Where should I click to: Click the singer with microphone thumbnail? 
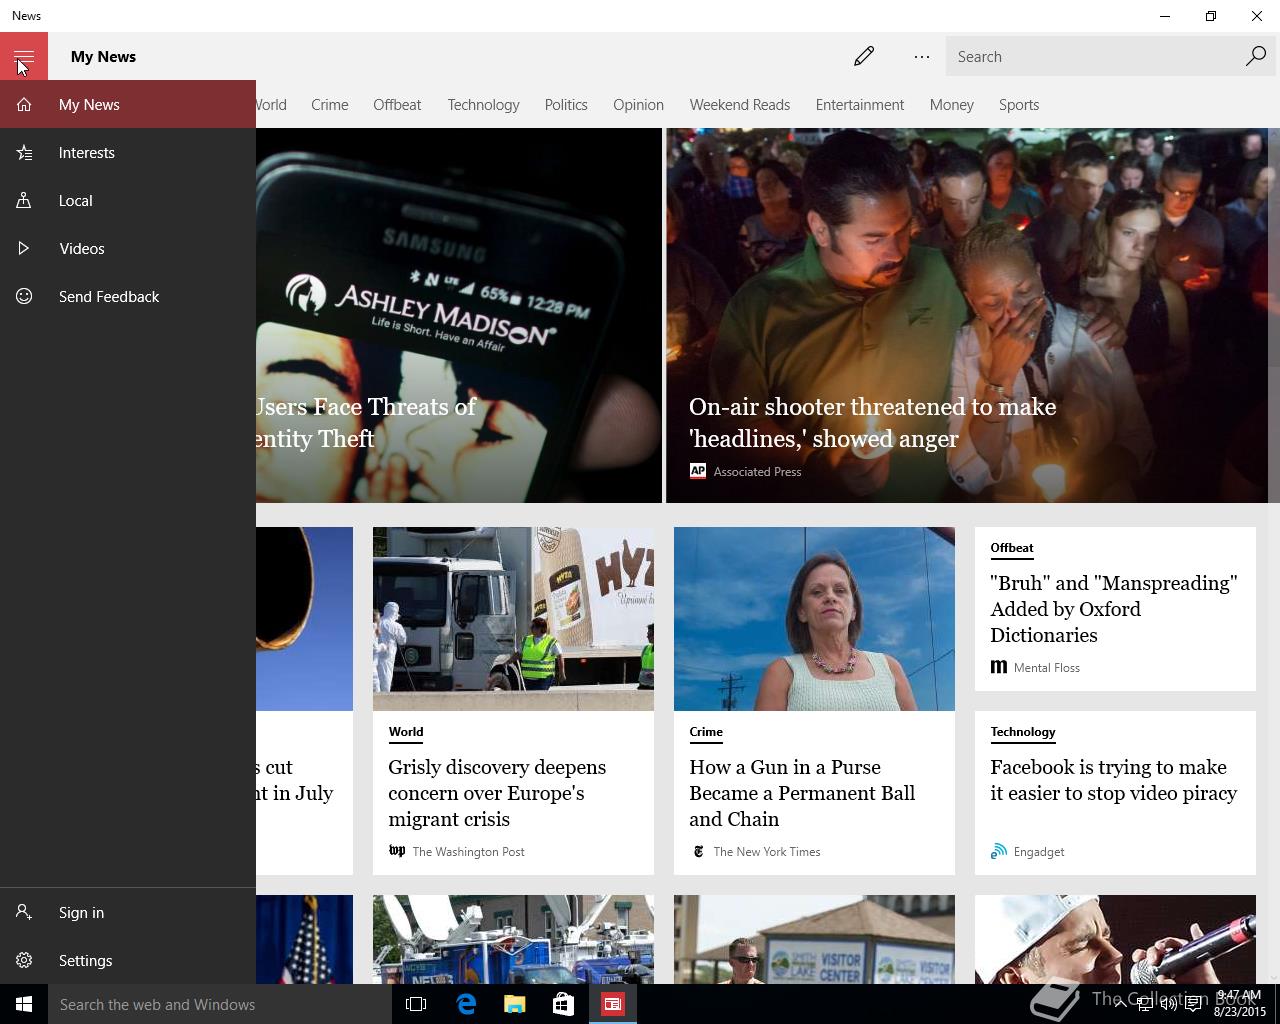[x=1115, y=939]
